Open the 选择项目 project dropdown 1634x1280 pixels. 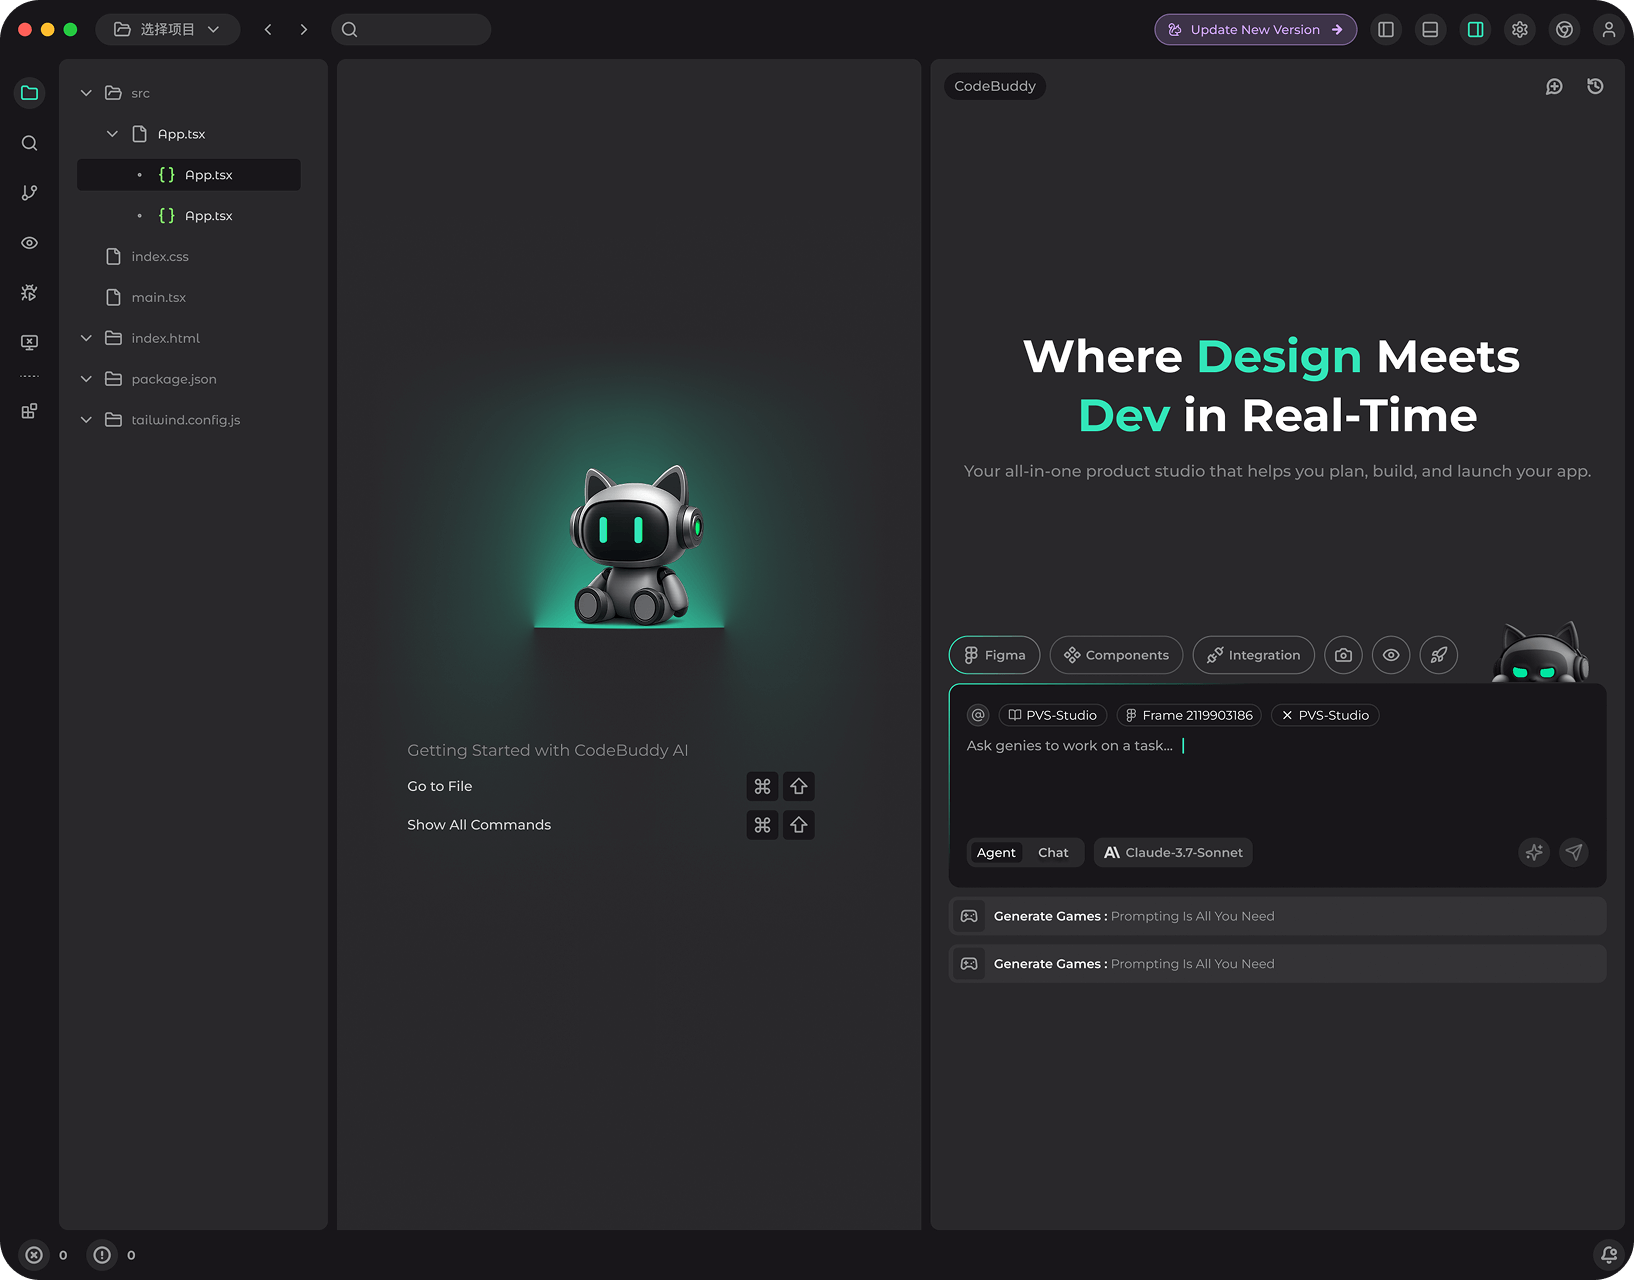coord(167,30)
